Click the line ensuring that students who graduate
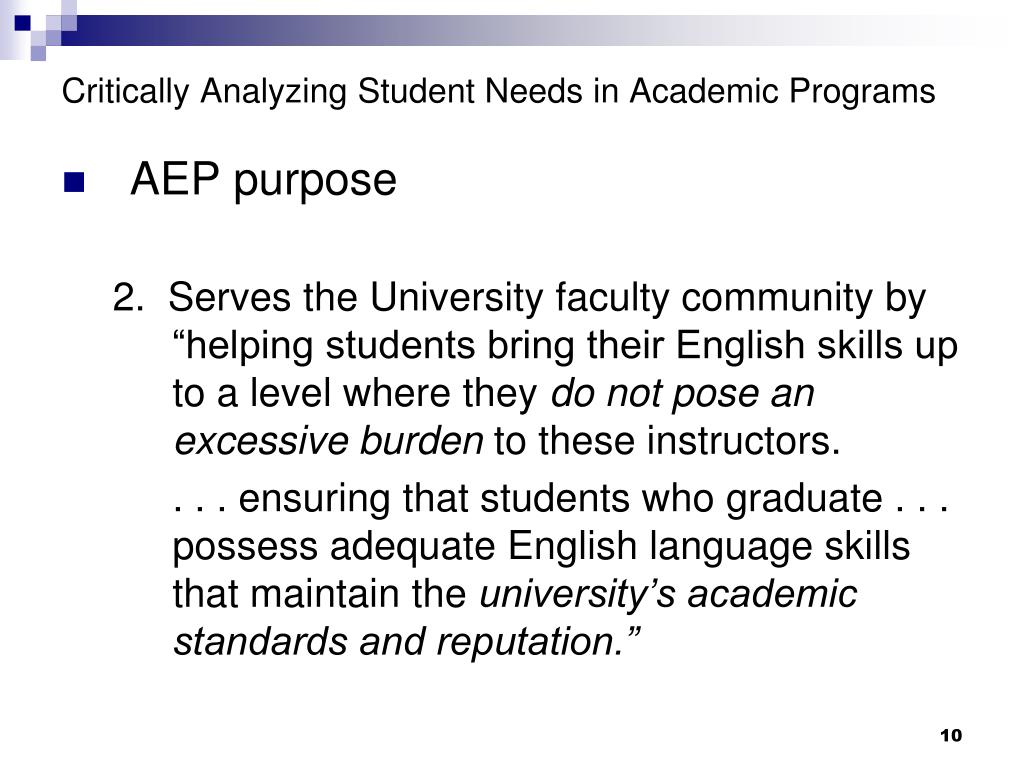Image resolution: width=1024 pixels, height=768 pixels. coord(561,499)
